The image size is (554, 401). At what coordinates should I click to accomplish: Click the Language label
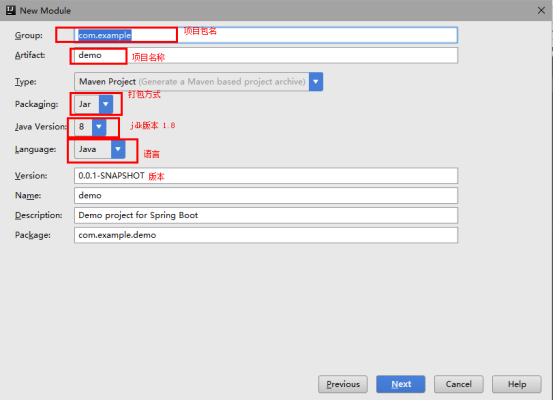35,149
